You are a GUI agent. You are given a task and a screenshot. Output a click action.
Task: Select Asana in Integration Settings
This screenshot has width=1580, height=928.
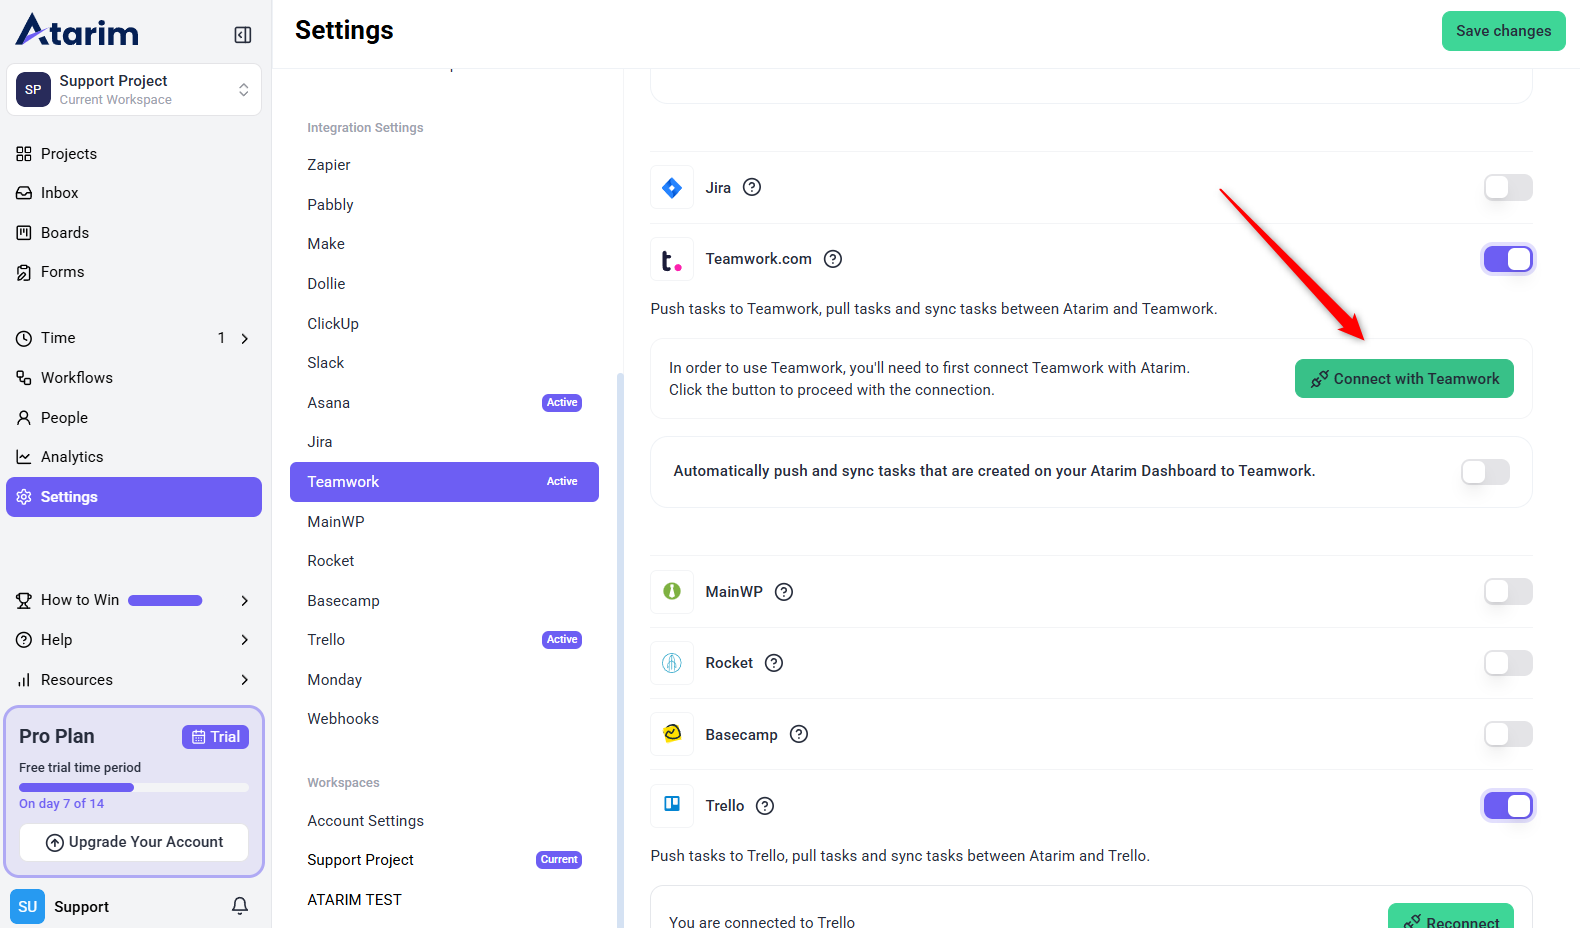coord(329,403)
